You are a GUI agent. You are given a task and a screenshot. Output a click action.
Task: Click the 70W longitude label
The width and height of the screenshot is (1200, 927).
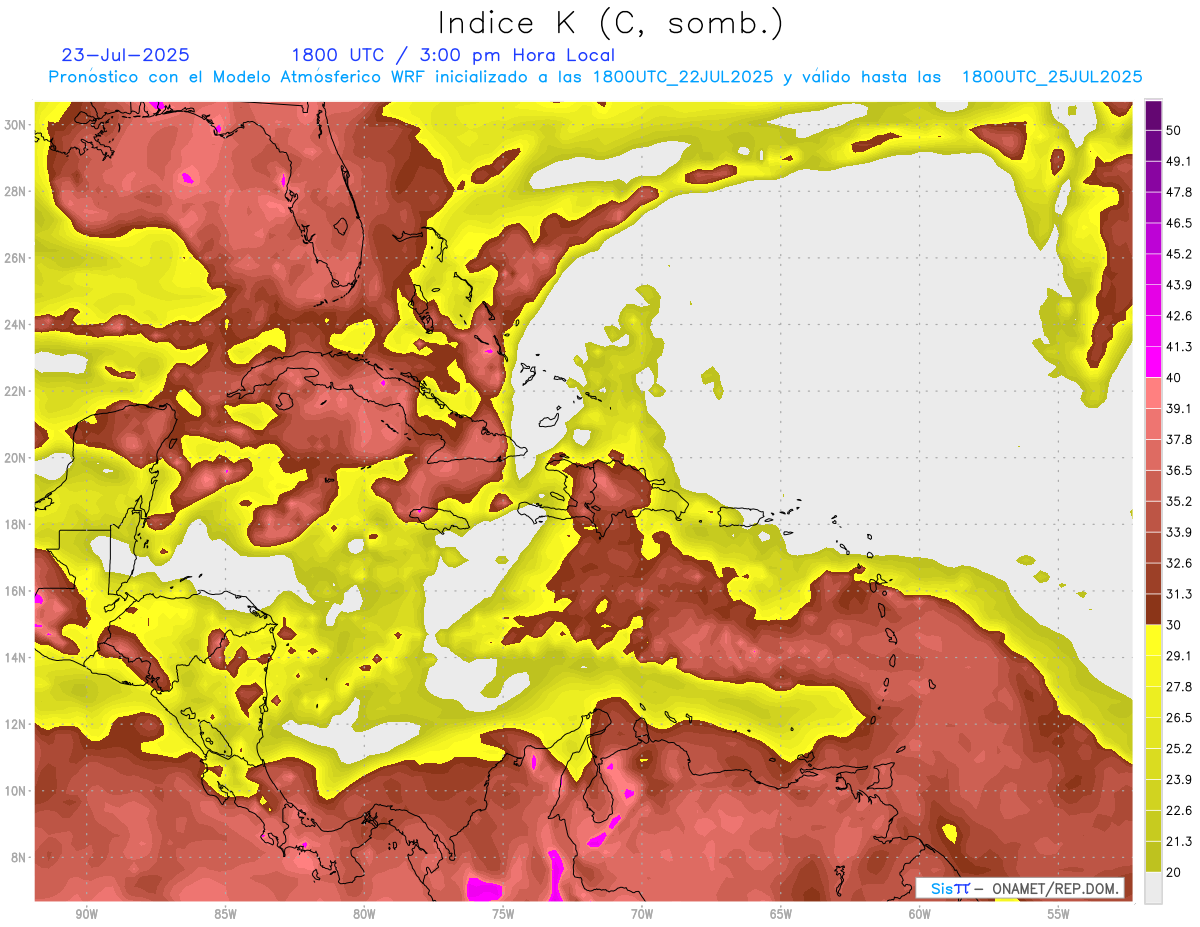642,914
